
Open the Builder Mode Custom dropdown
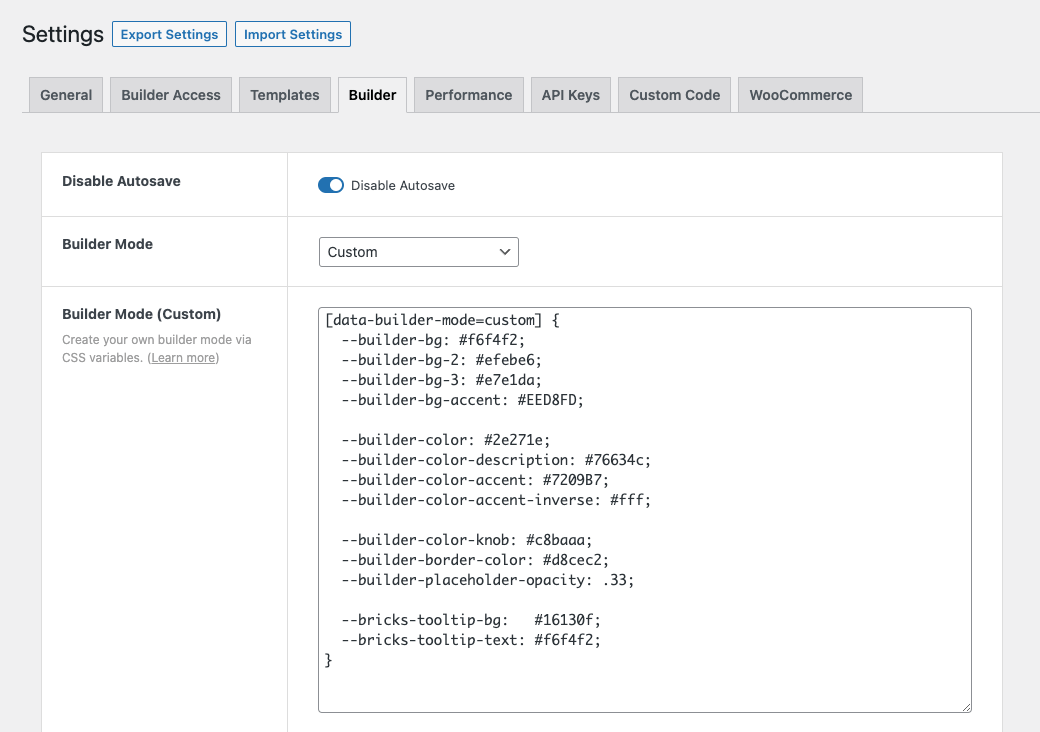click(419, 252)
